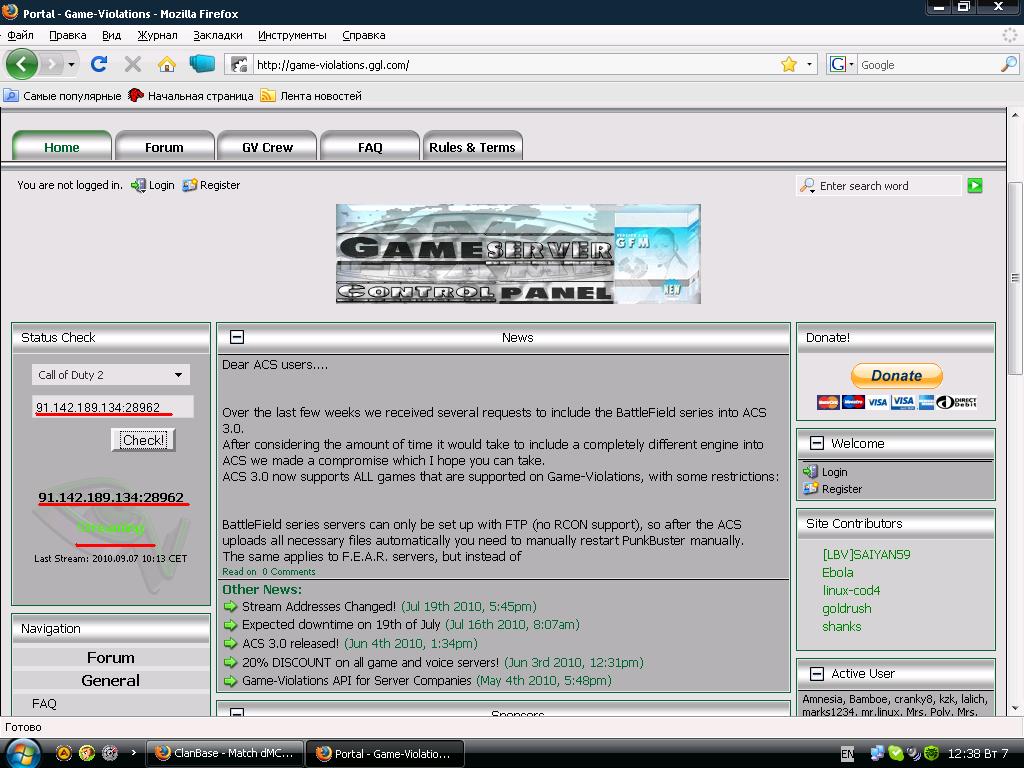Collapse the Welcome panel with minus box
Screen dimensions: 1024x768
point(816,443)
